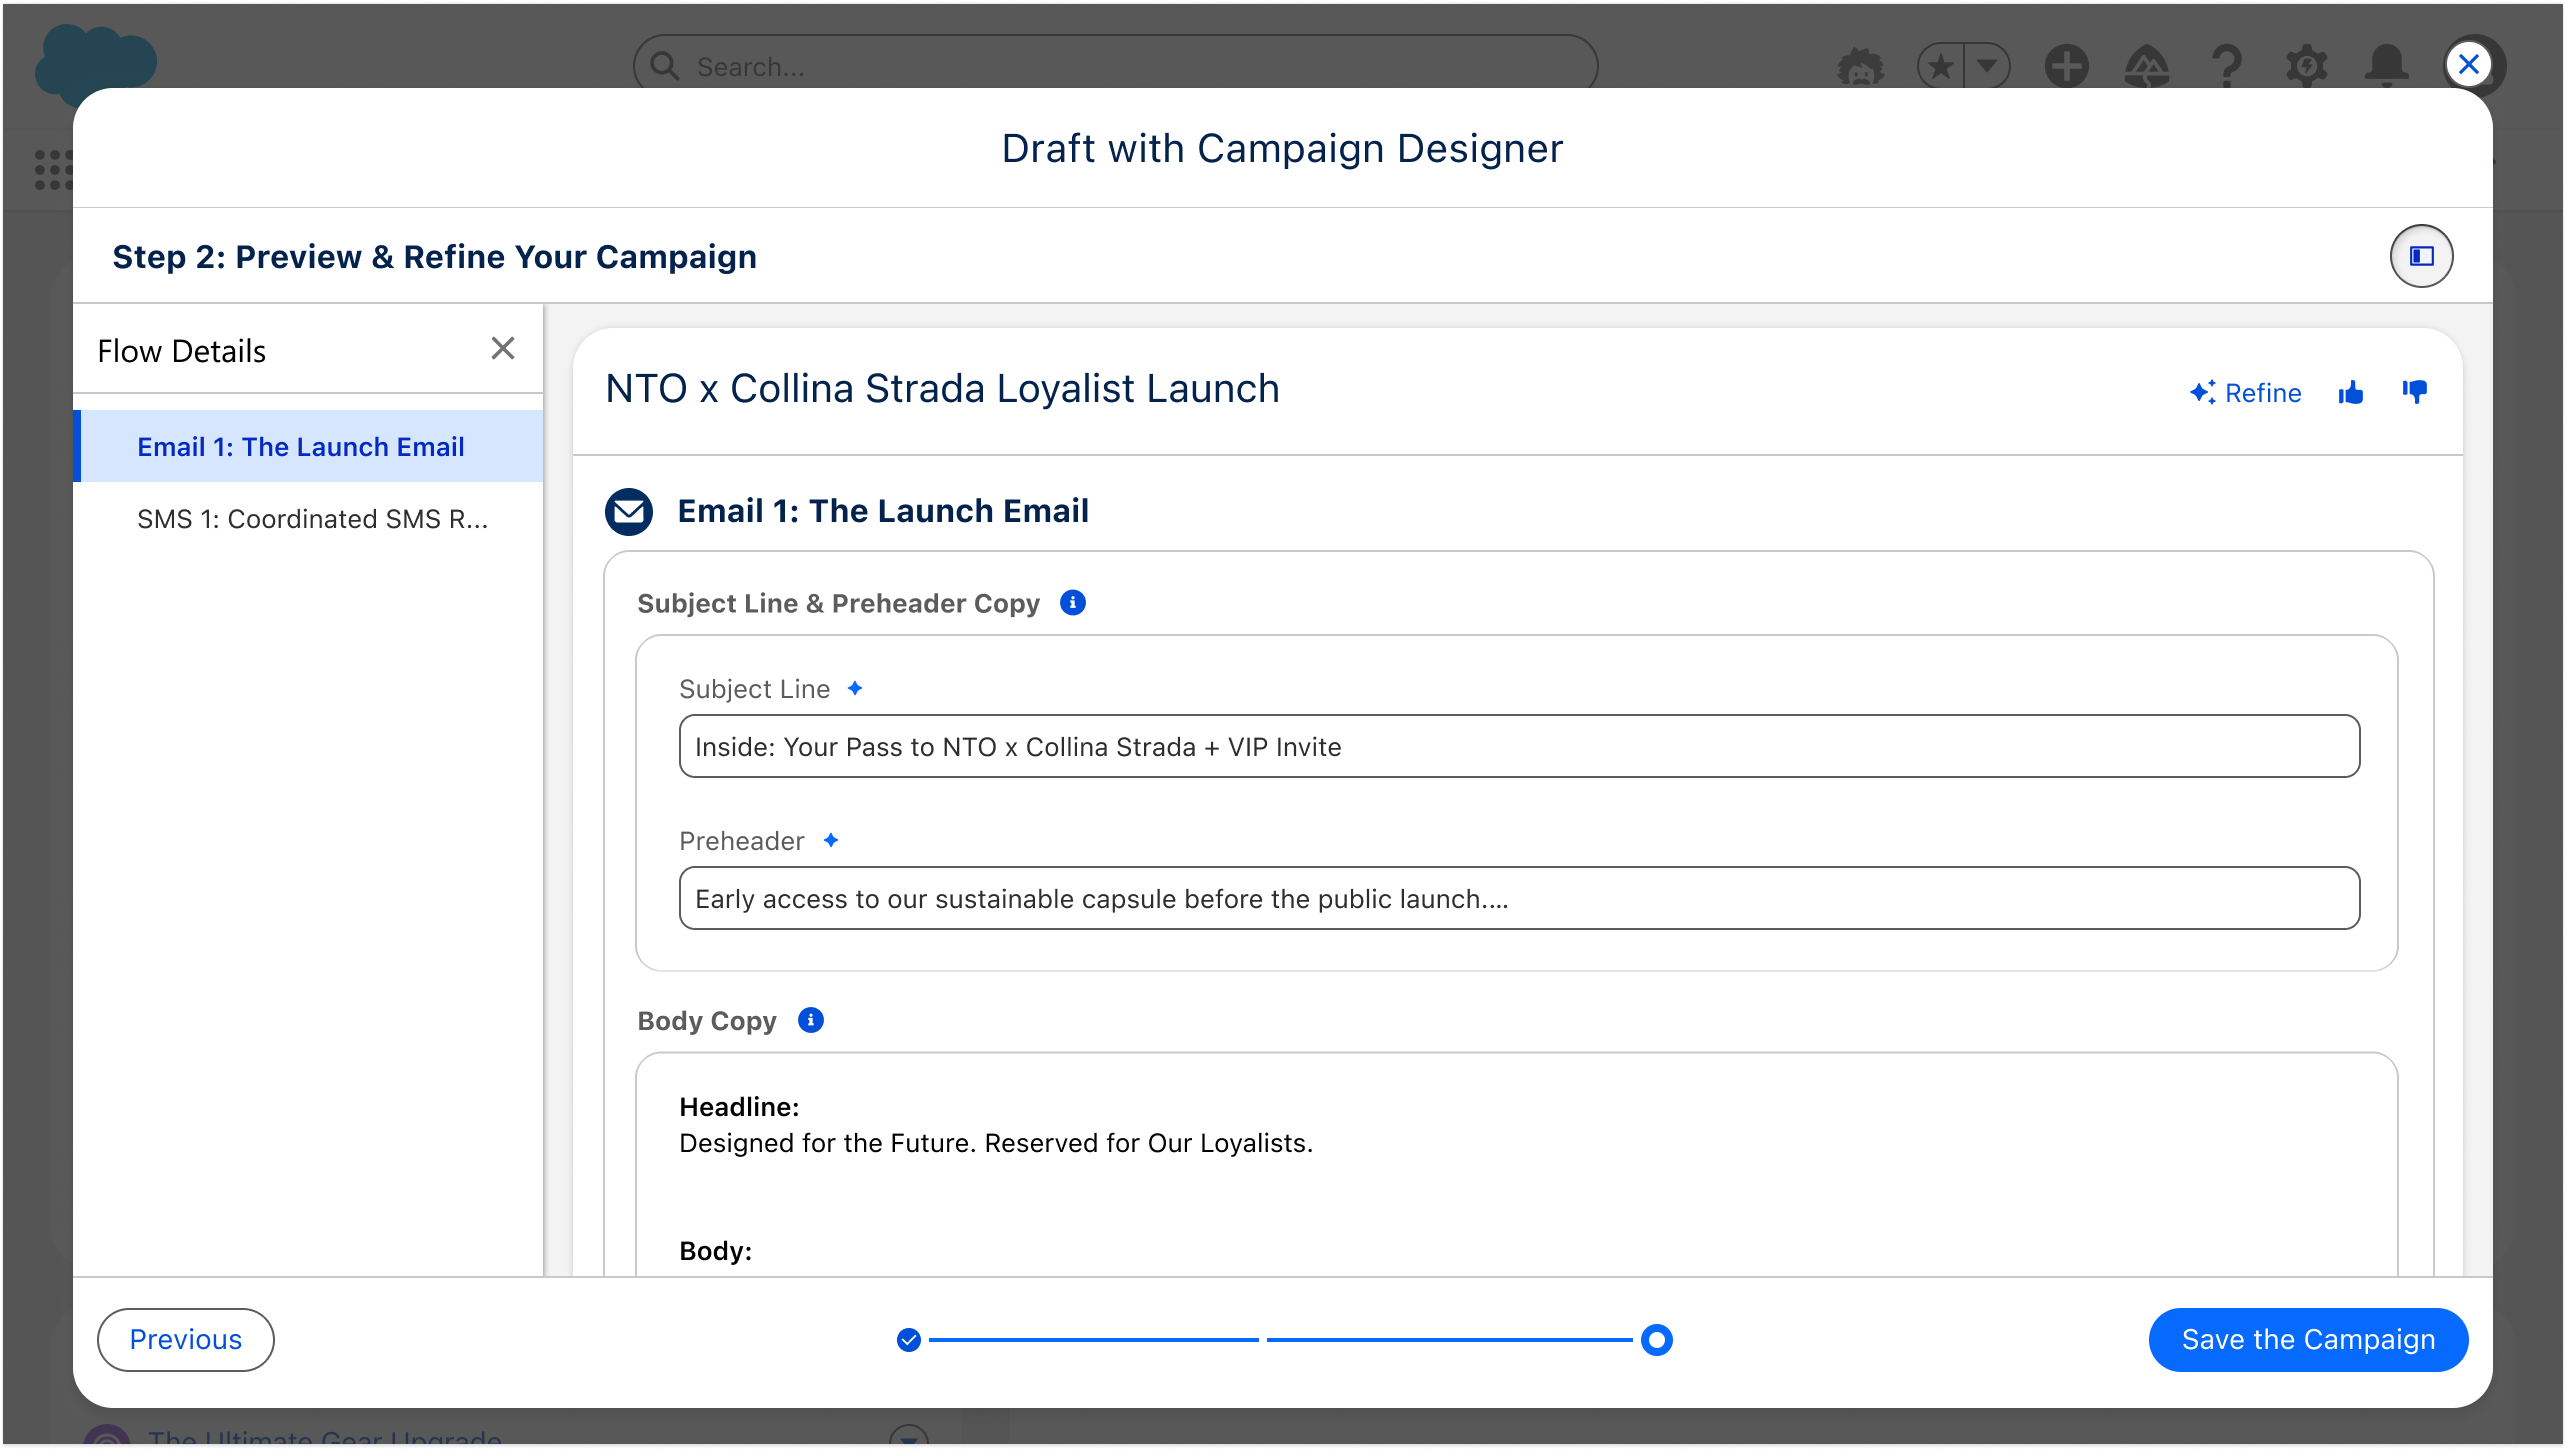The image size is (2566, 1450).
Task: Click the Refine sparkle button
Action: 2245,393
